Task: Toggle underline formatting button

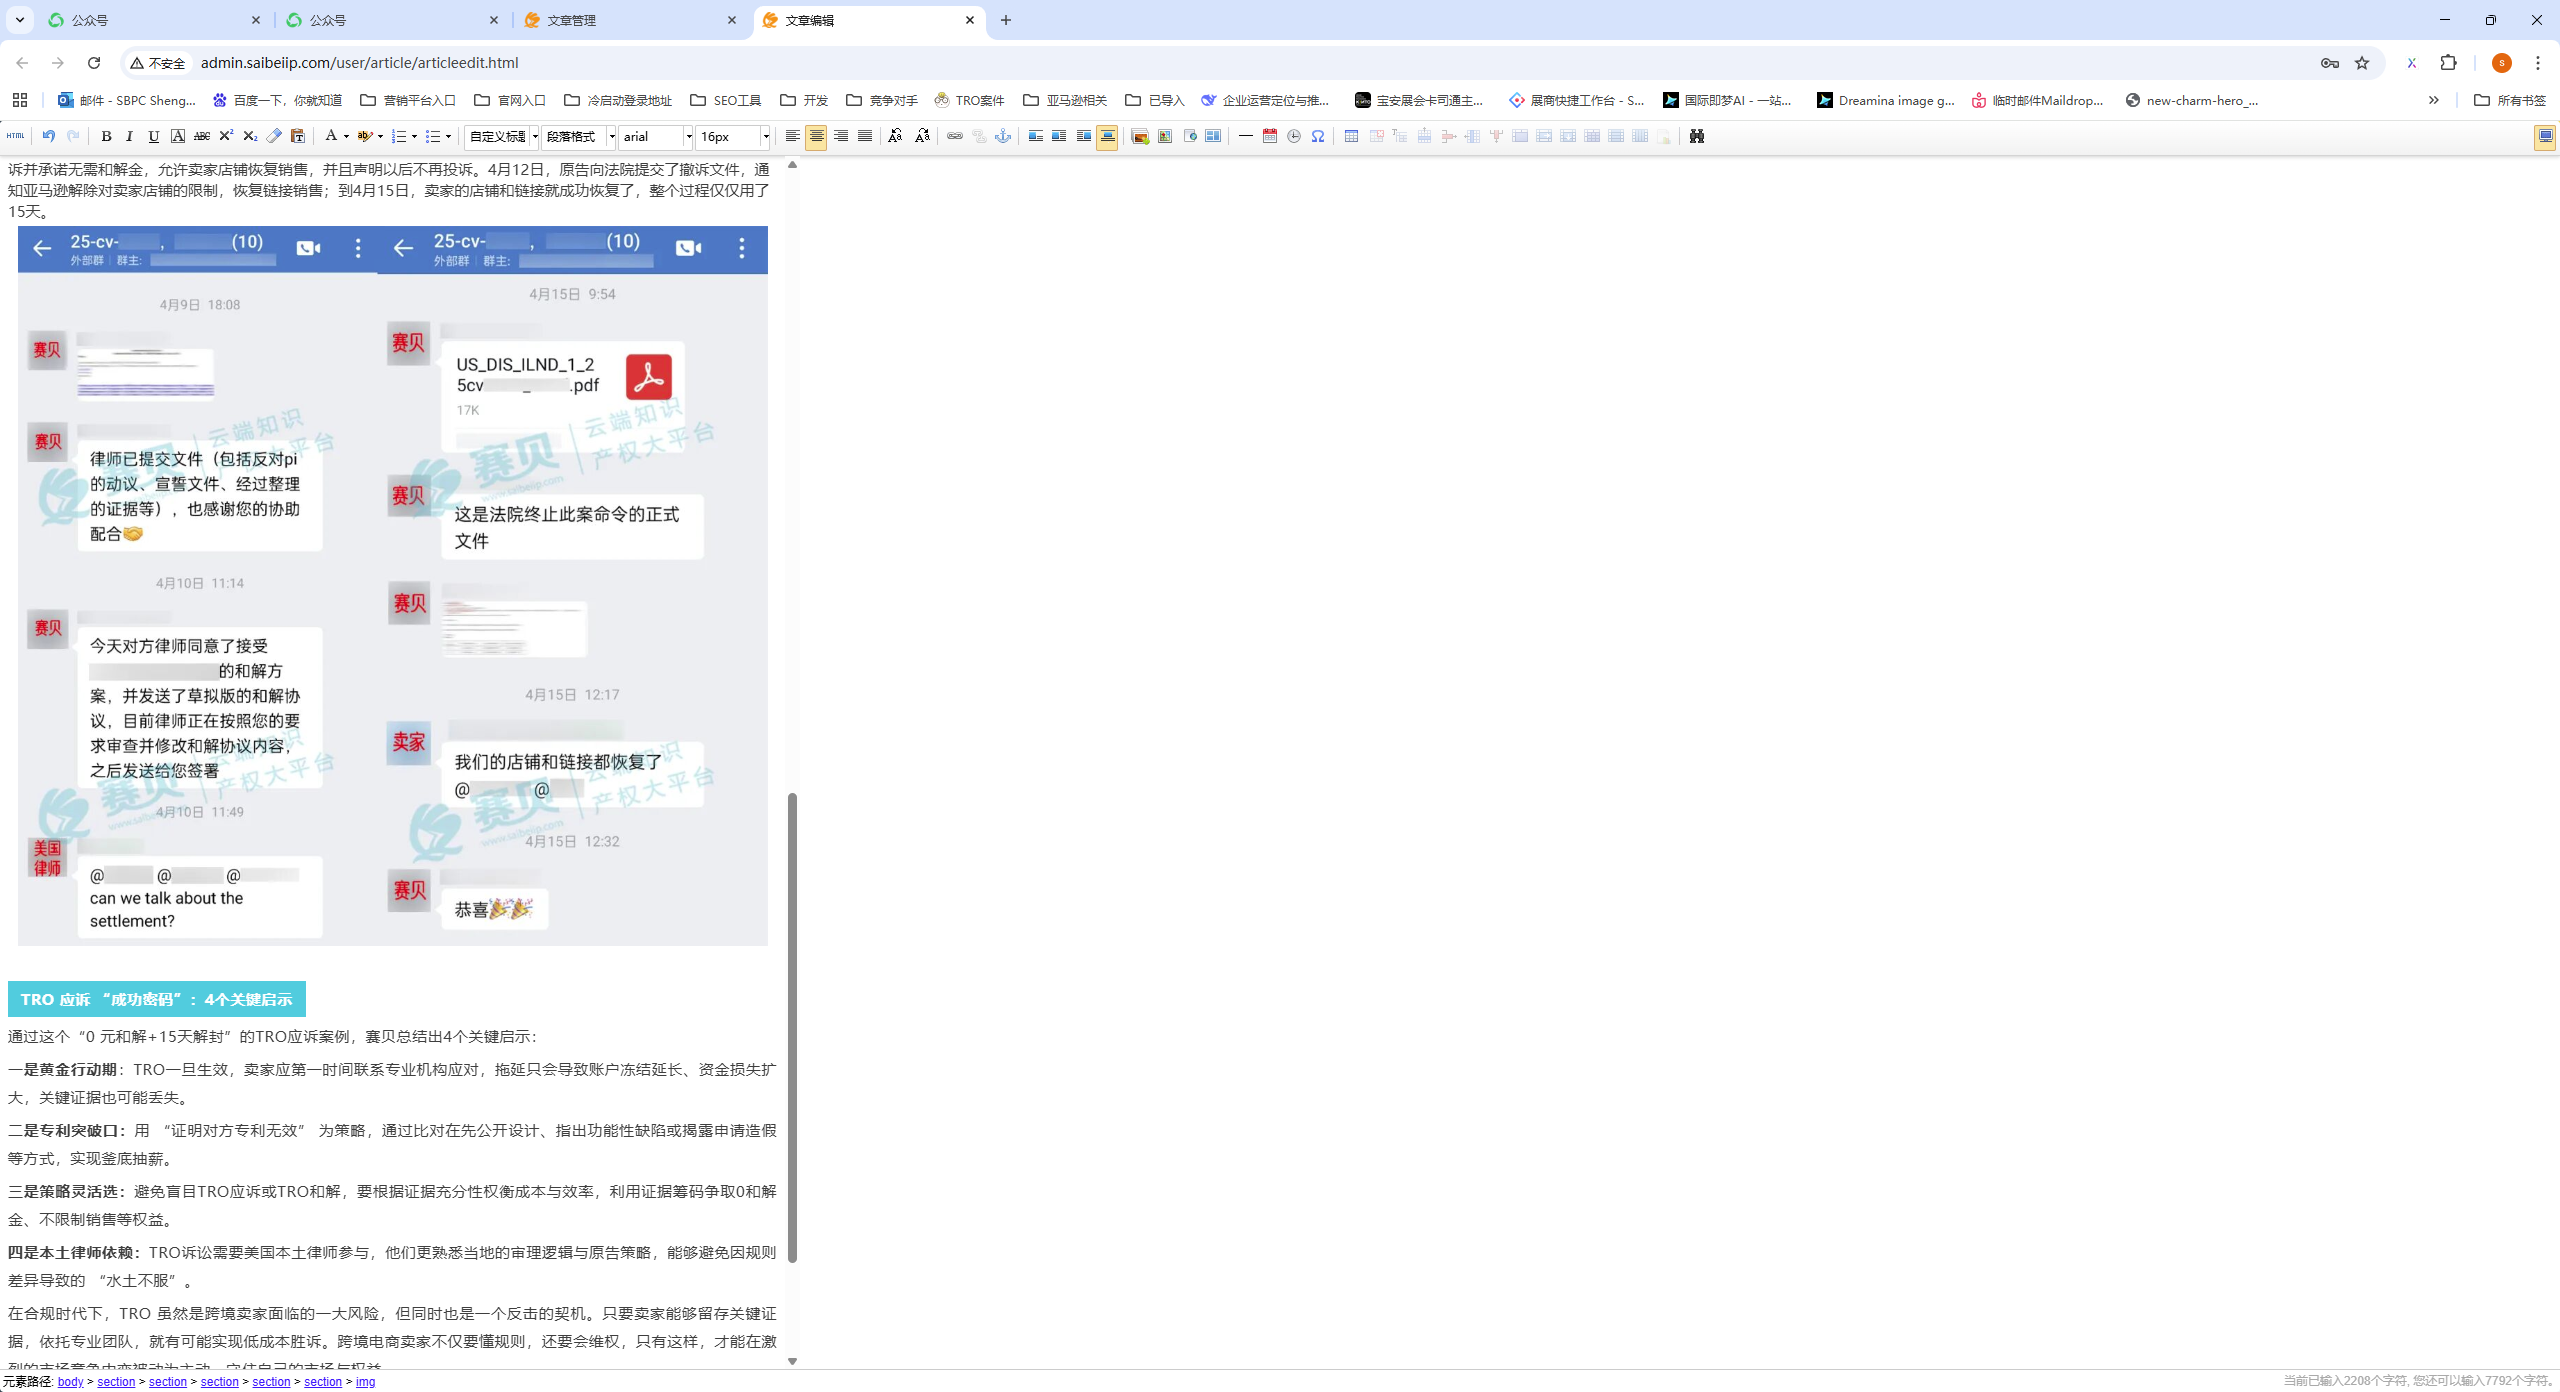Action: [x=153, y=136]
